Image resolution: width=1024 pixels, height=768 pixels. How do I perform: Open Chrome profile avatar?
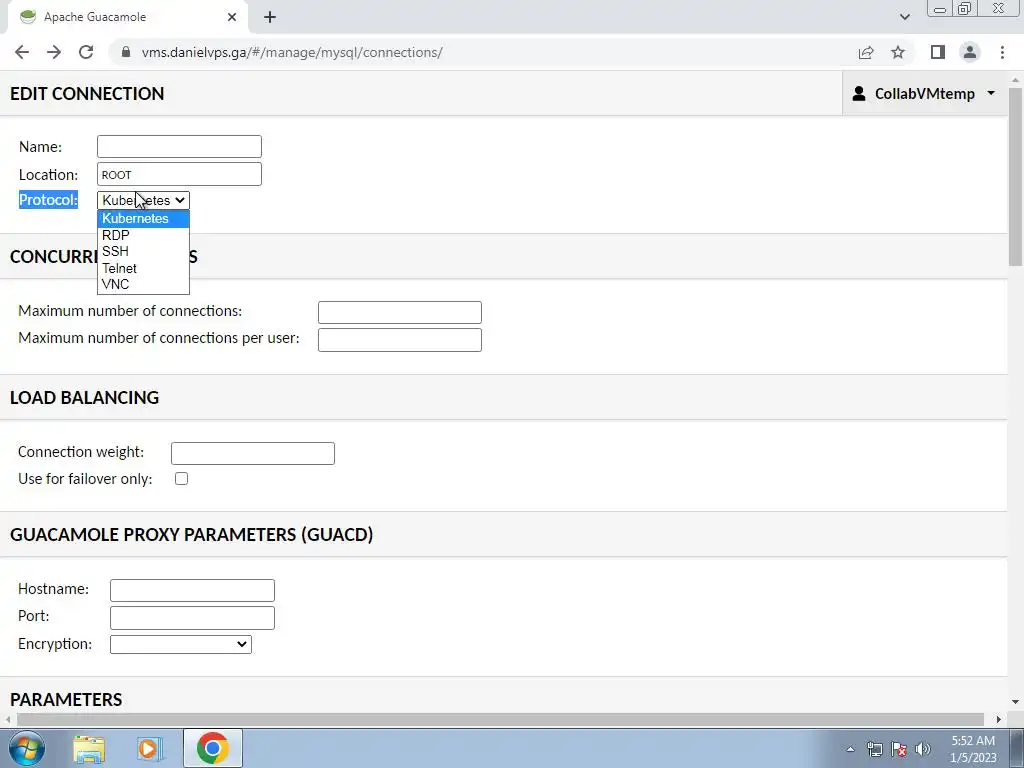pos(970,52)
